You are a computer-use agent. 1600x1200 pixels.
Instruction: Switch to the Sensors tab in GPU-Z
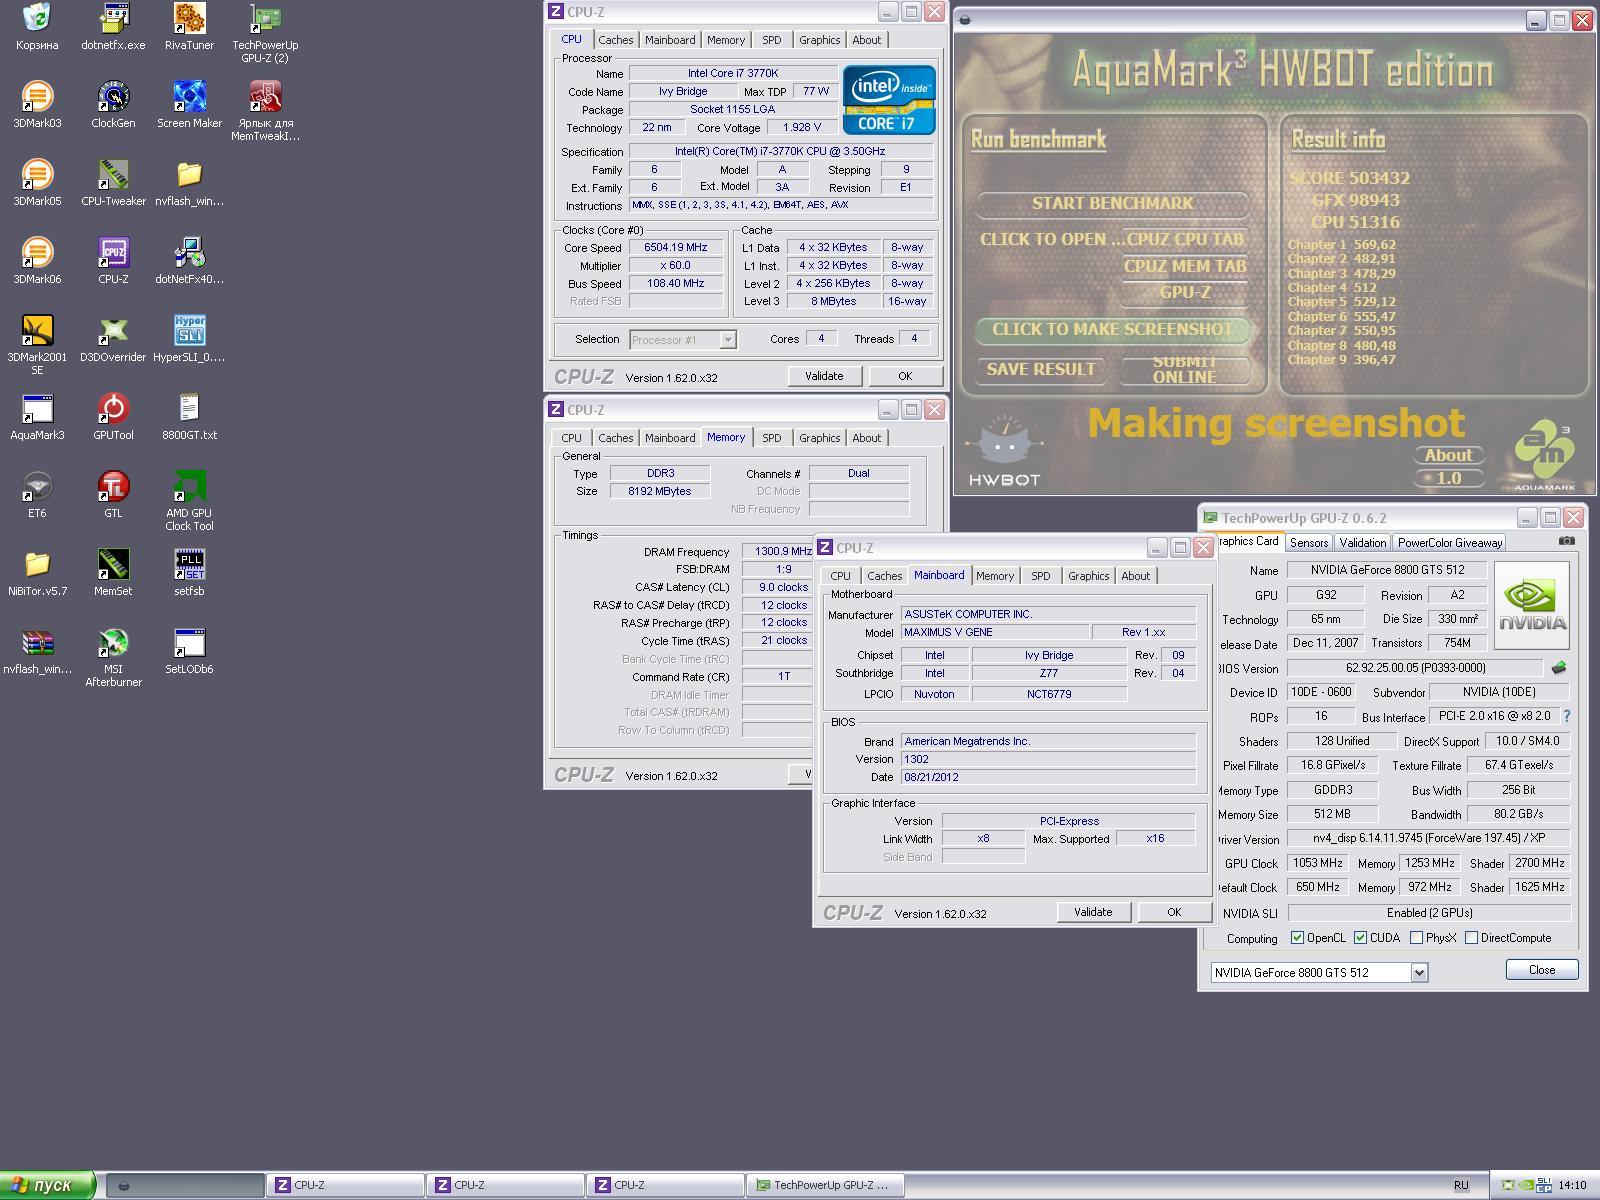coord(1309,543)
